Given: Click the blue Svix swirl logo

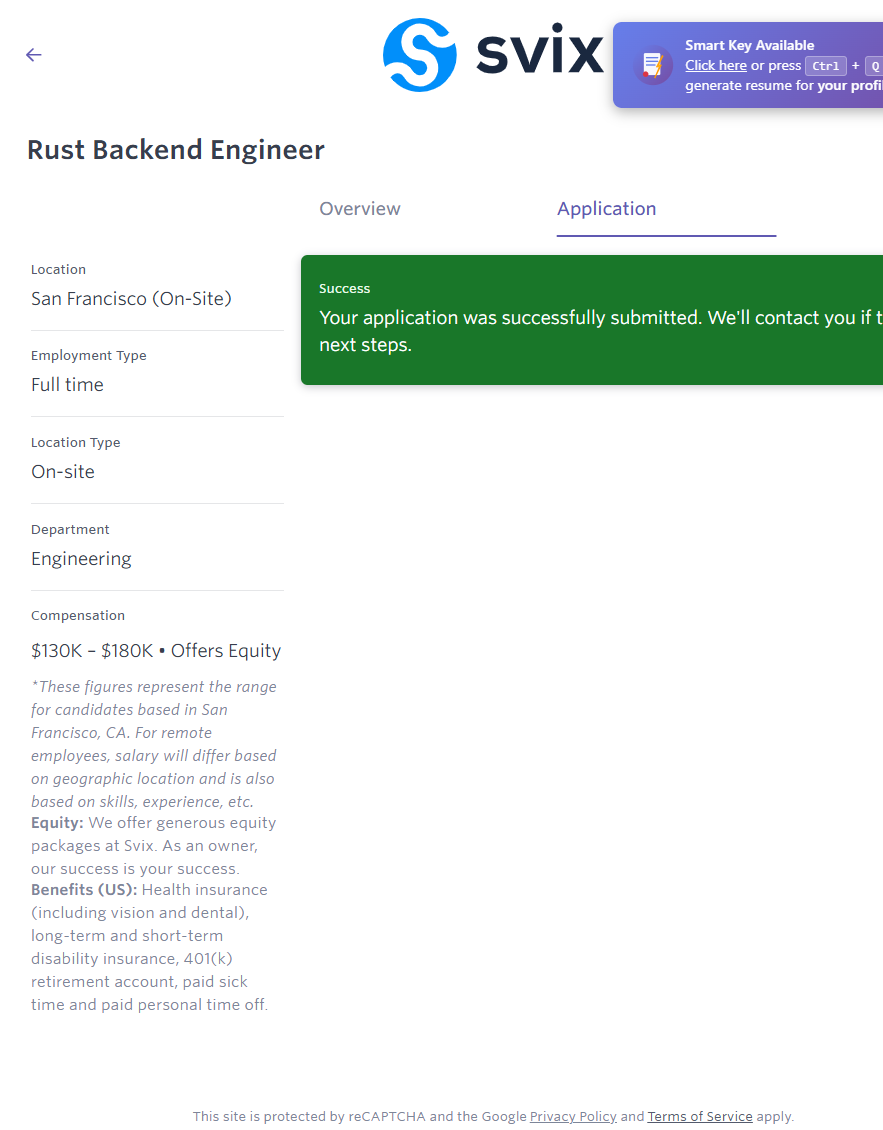Looking at the screenshot, I should click(x=420, y=55).
